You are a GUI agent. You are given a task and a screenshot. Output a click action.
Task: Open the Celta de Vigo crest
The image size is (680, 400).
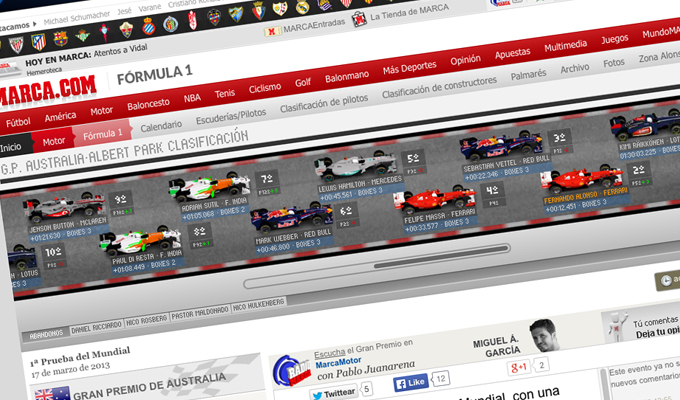coord(104,33)
